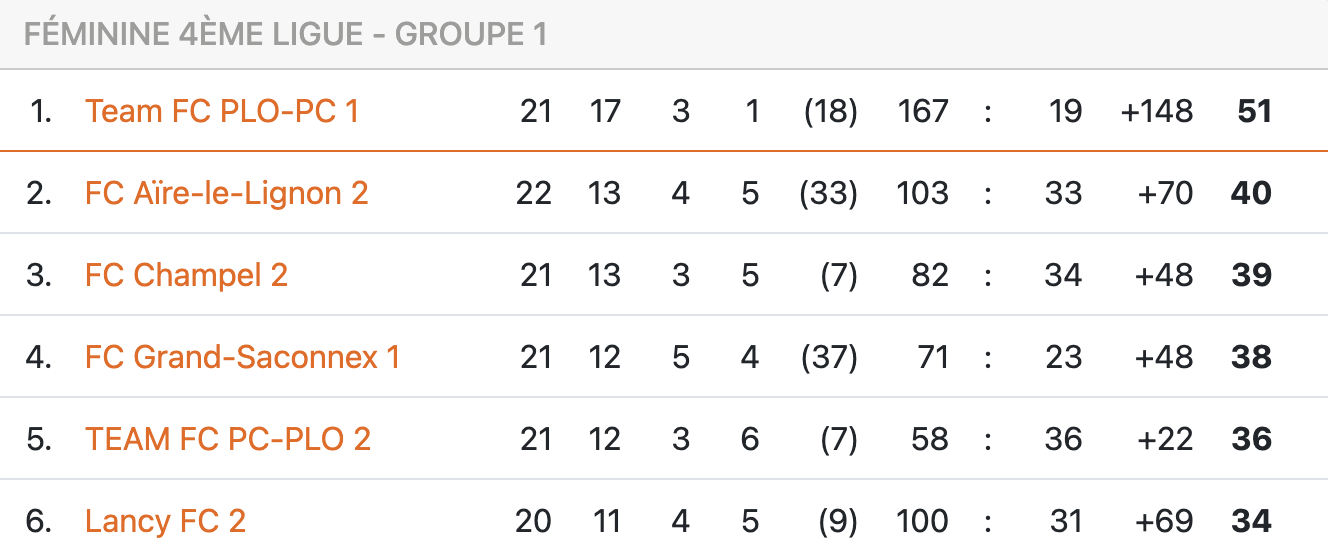Click the Féminine 4ème Ligue Groupe 1 header

point(285,34)
